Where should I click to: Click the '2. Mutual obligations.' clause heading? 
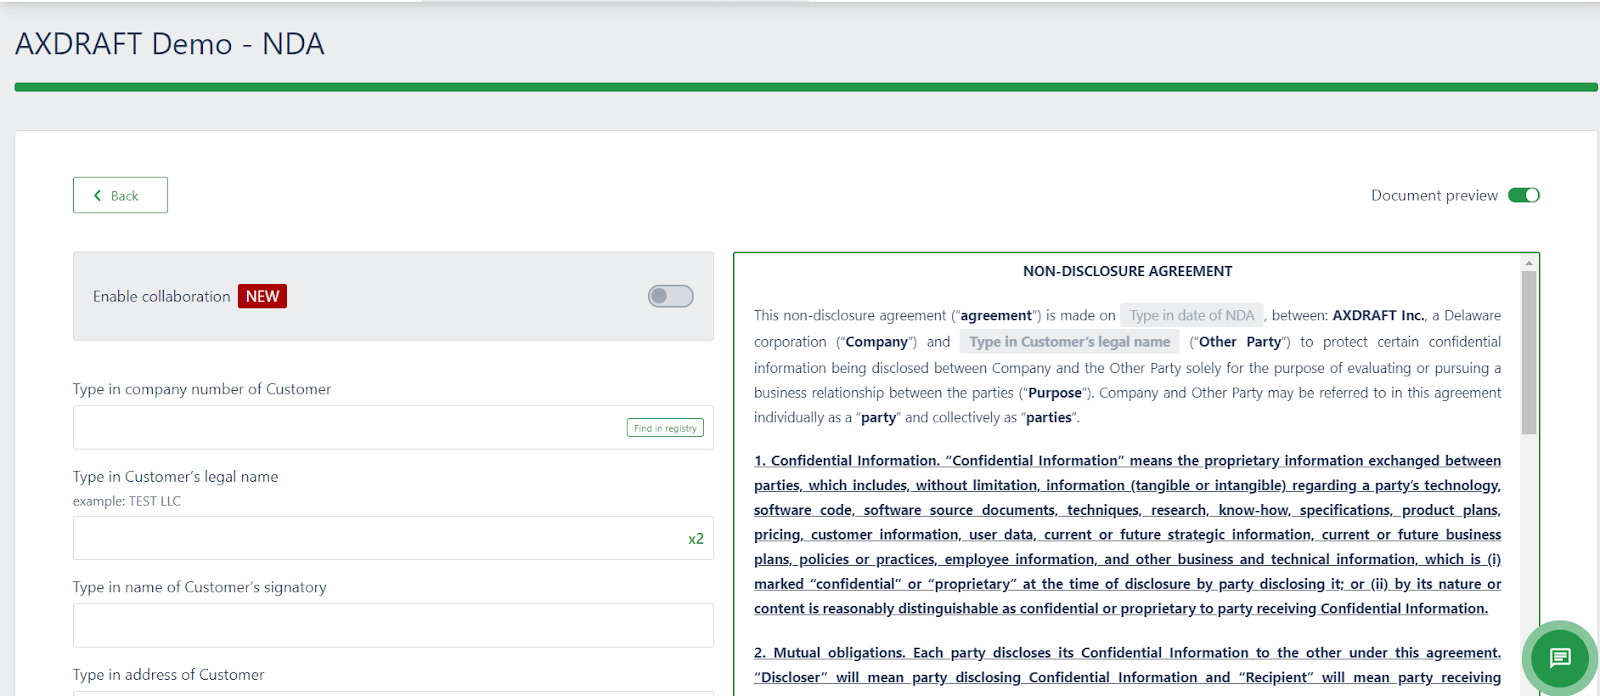click(829, 653)
